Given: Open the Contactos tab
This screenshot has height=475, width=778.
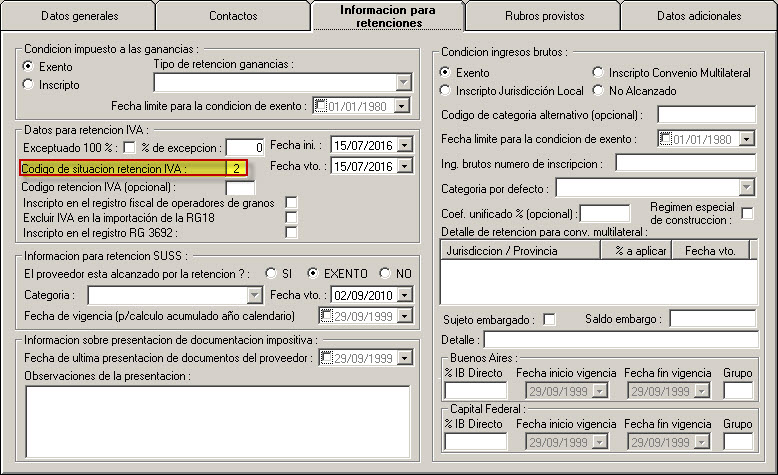Looking at the screenshot, I should click(233, 17).
